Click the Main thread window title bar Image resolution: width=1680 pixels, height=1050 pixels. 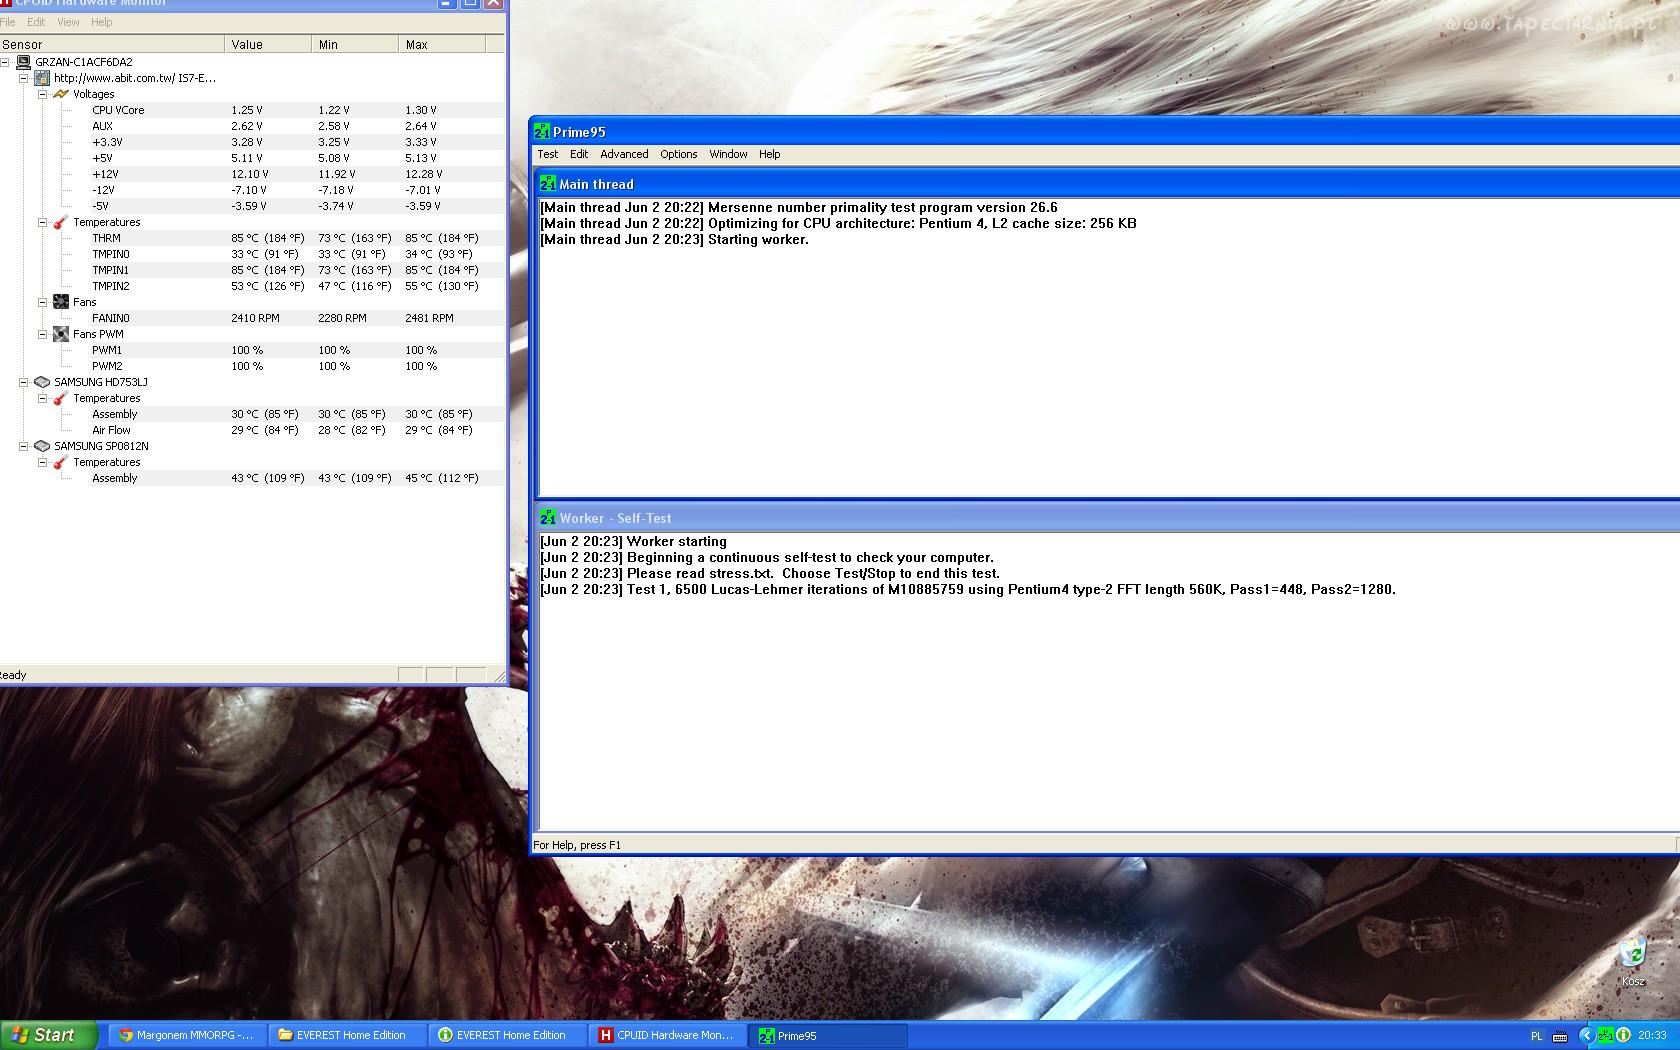tap(1108, 184)
